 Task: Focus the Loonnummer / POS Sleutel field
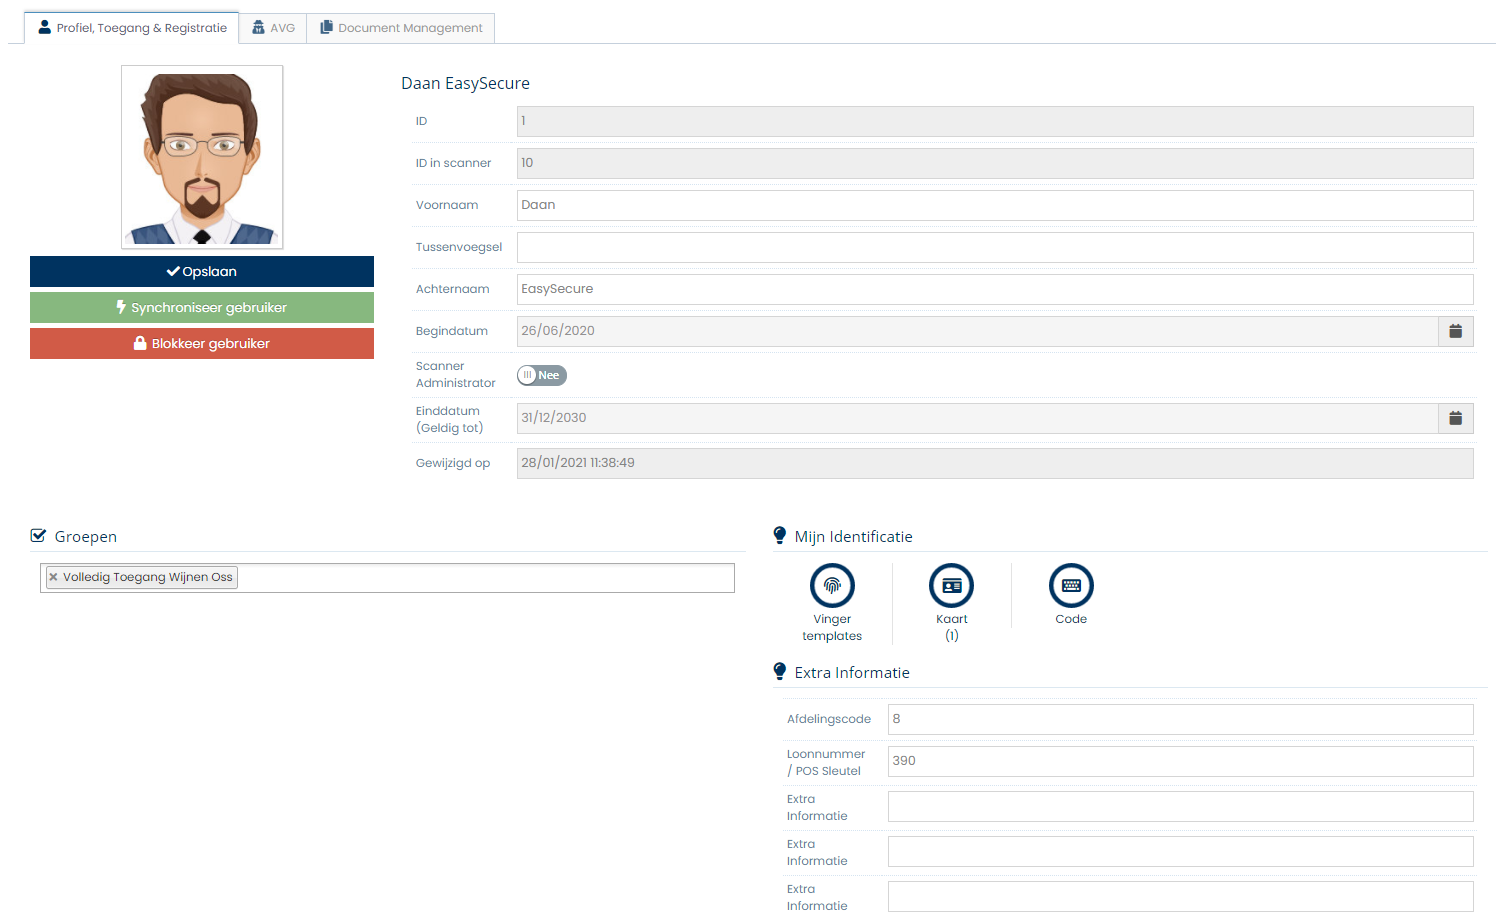coord(1180,761)
